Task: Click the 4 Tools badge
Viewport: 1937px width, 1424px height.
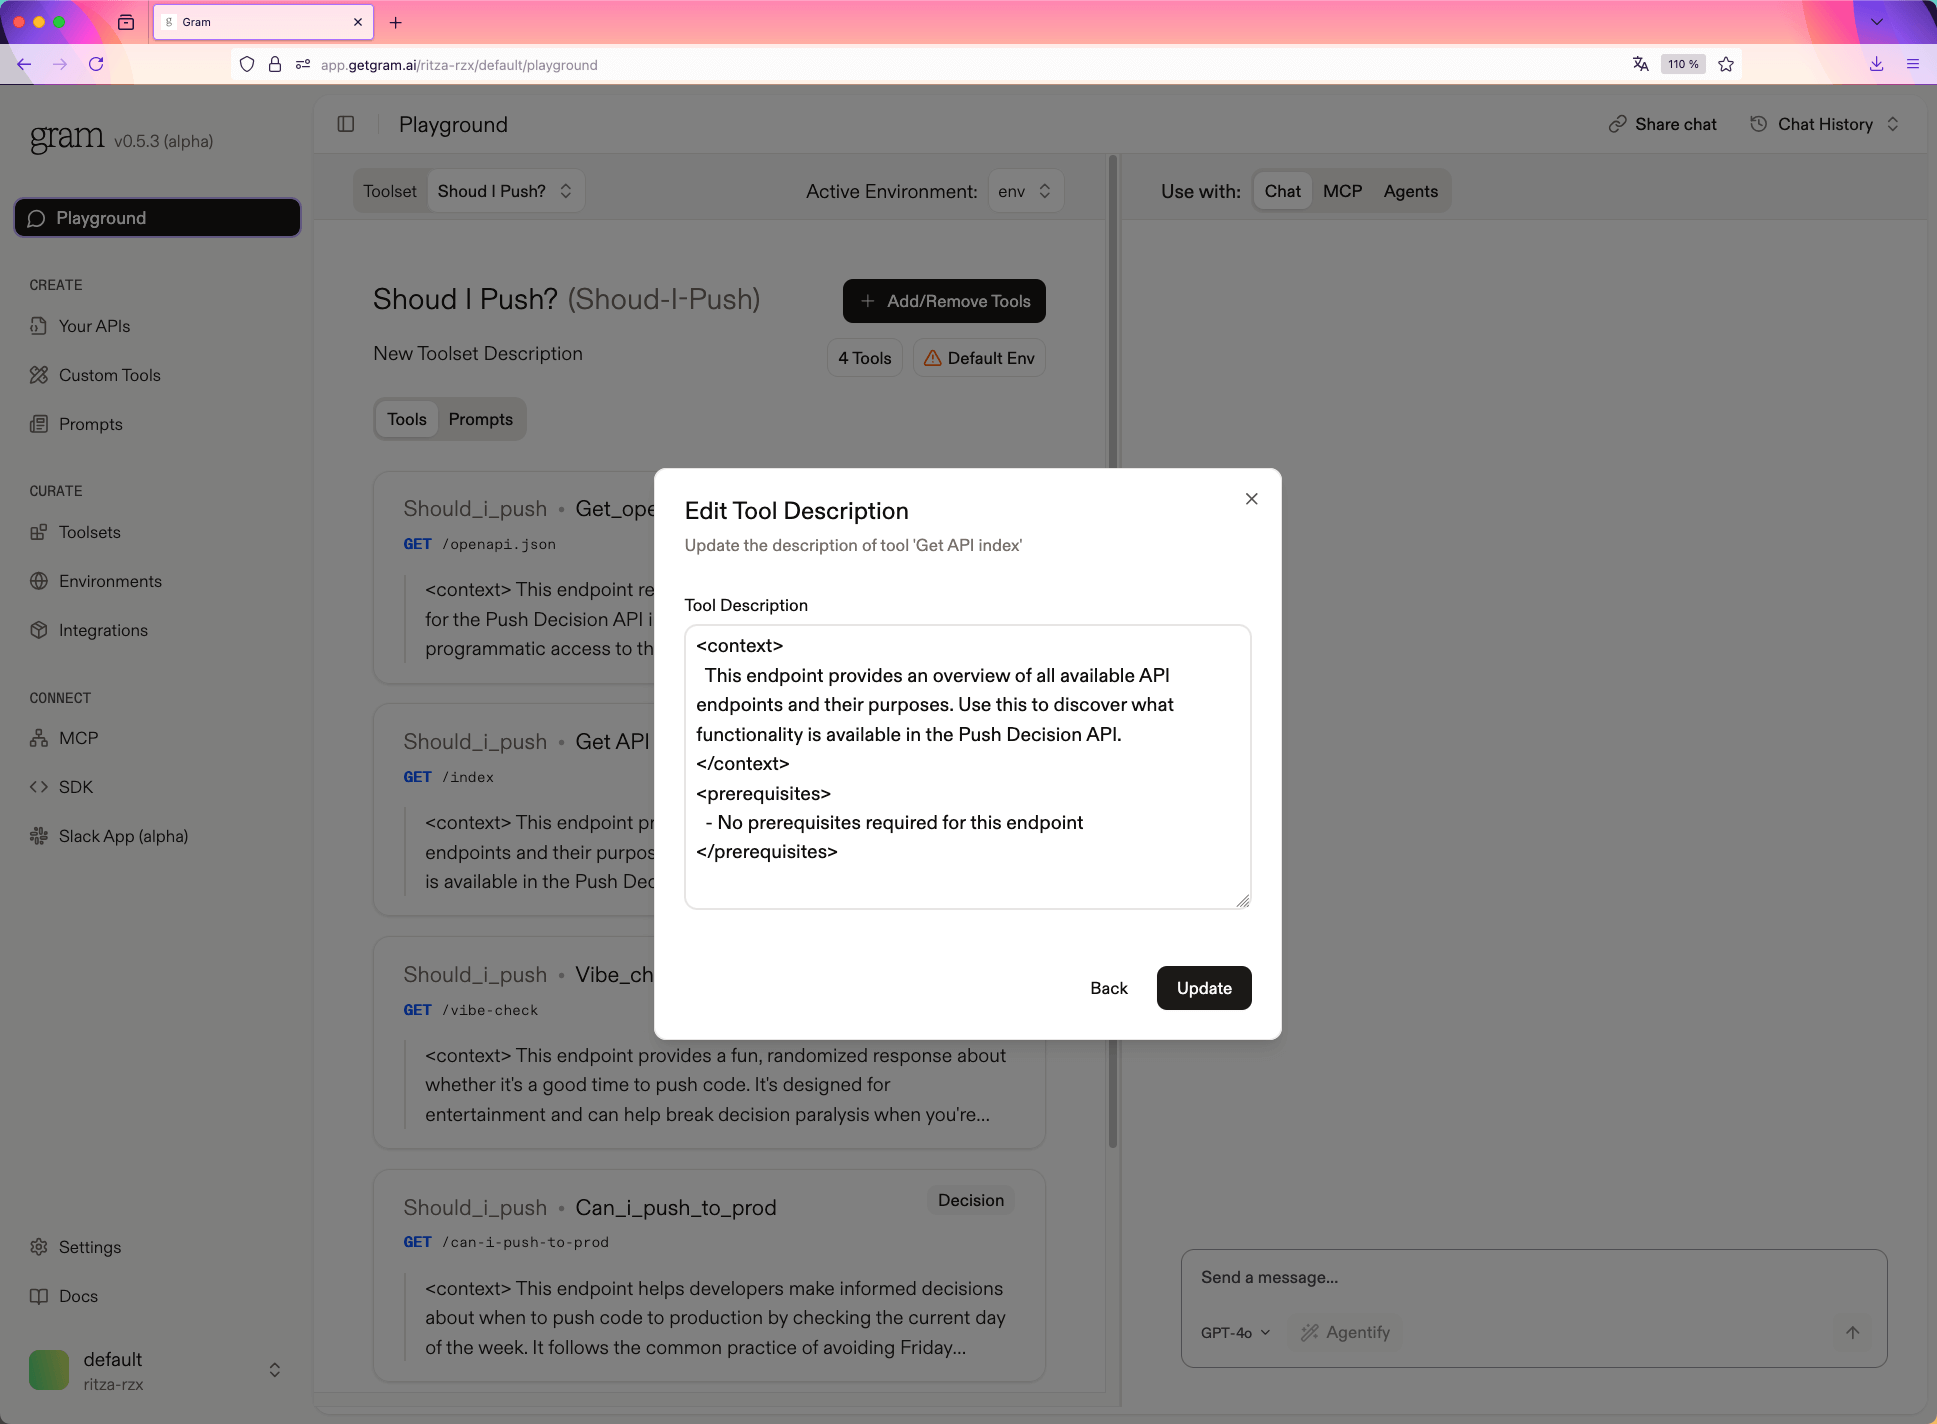Action: point(864,358)
